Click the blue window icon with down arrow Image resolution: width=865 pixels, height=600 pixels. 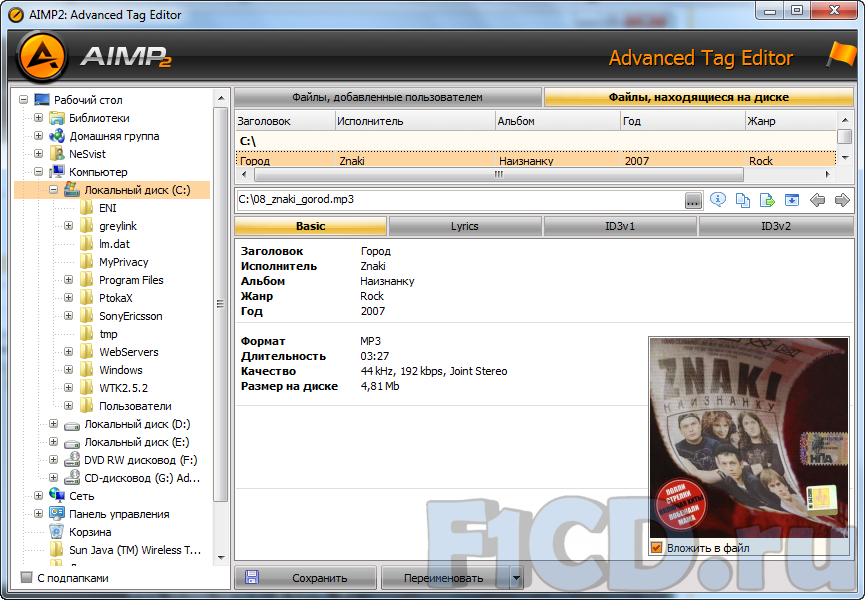click(x=792, y=200)
